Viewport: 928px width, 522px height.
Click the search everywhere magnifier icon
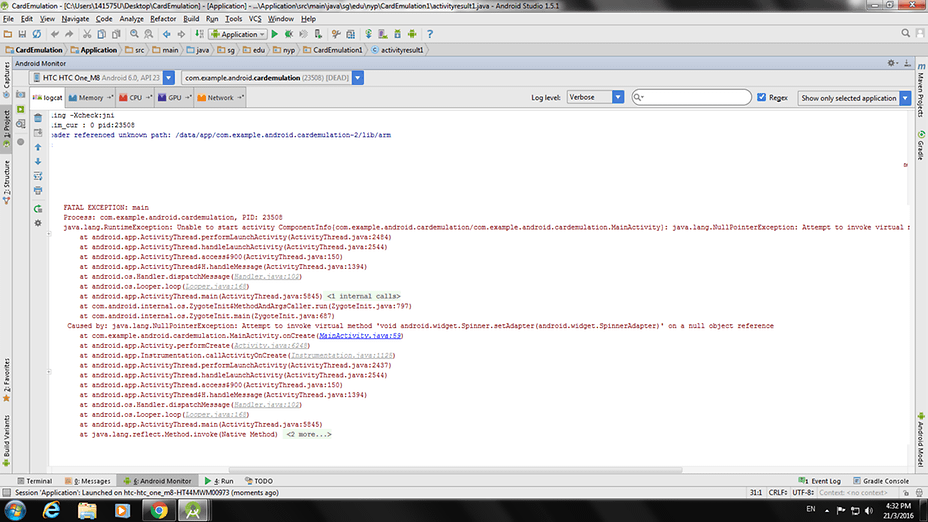pos(906,34)
